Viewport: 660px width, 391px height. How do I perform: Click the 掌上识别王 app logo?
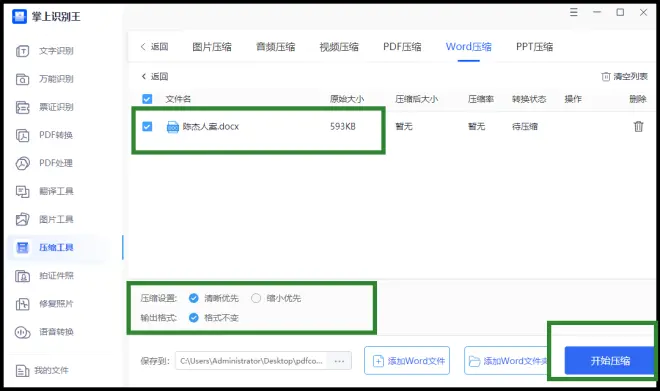pos(19,16)
